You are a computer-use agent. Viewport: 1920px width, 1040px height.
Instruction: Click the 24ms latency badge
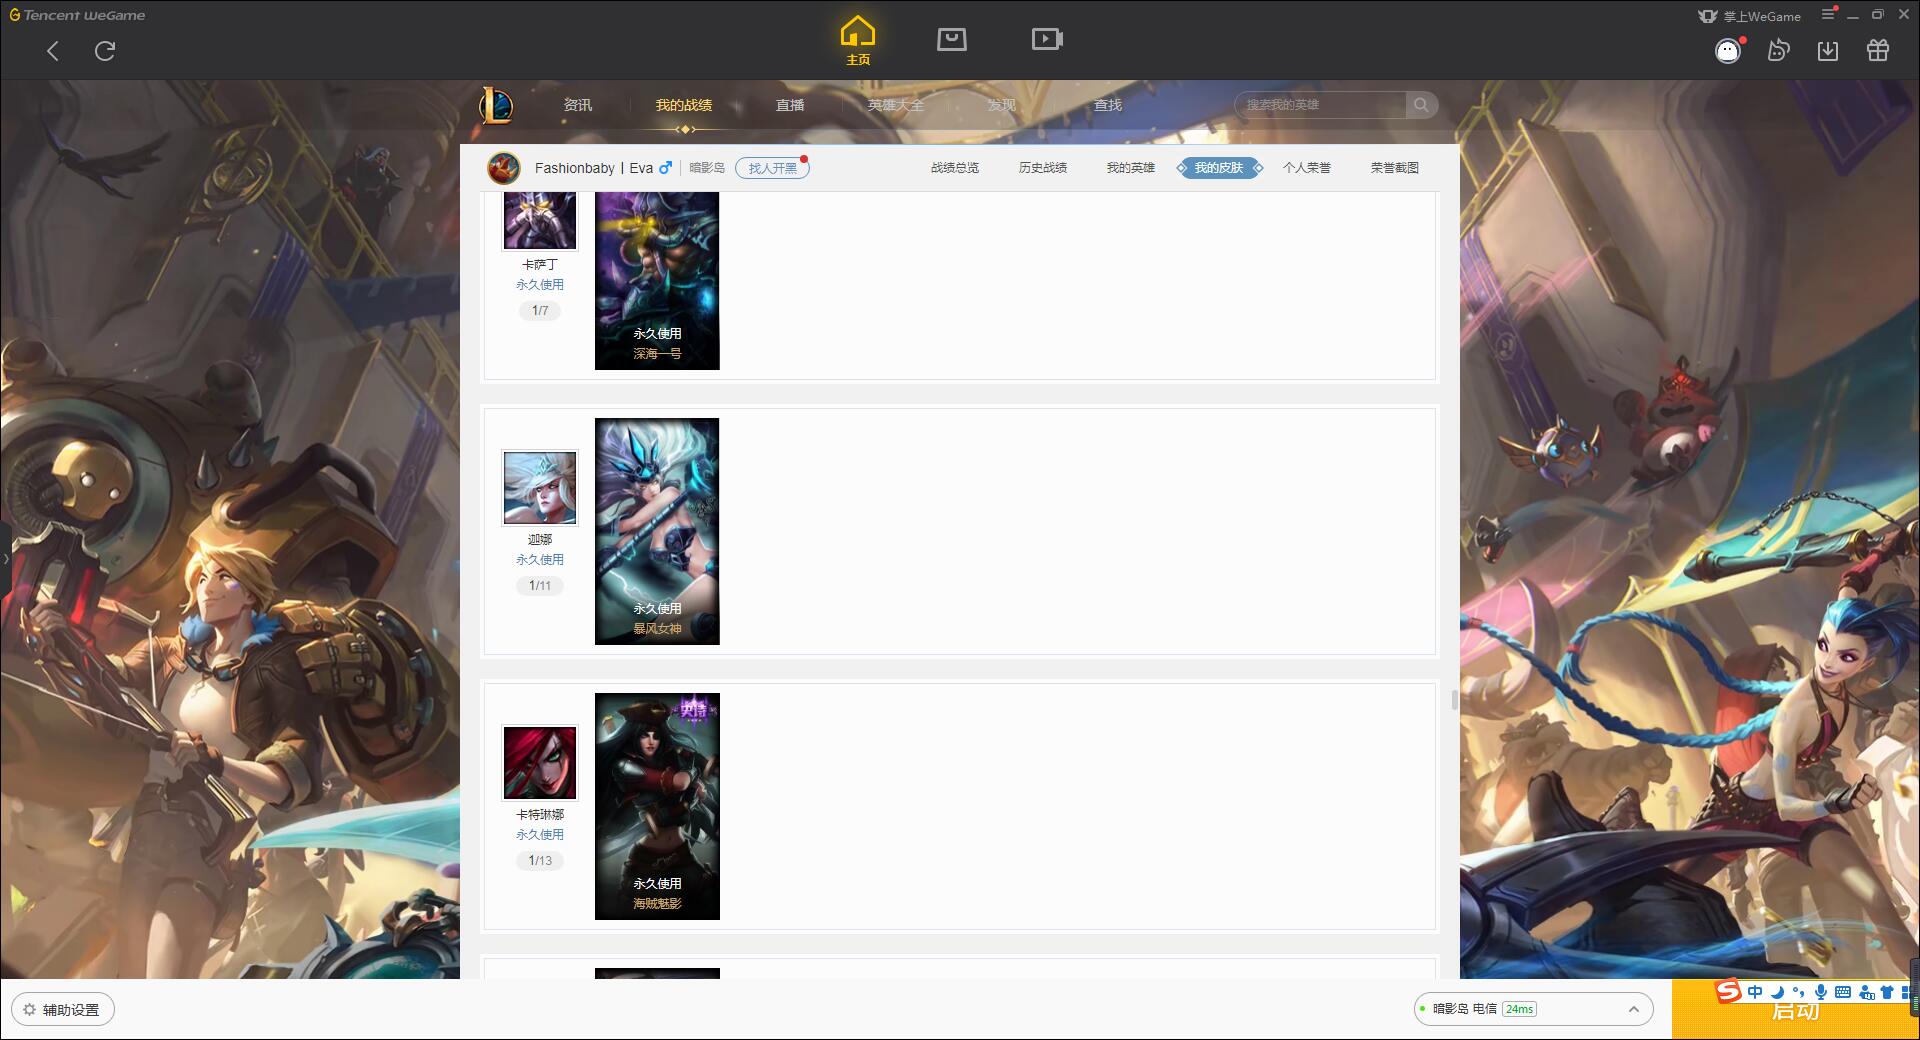pos(1519,1009)
